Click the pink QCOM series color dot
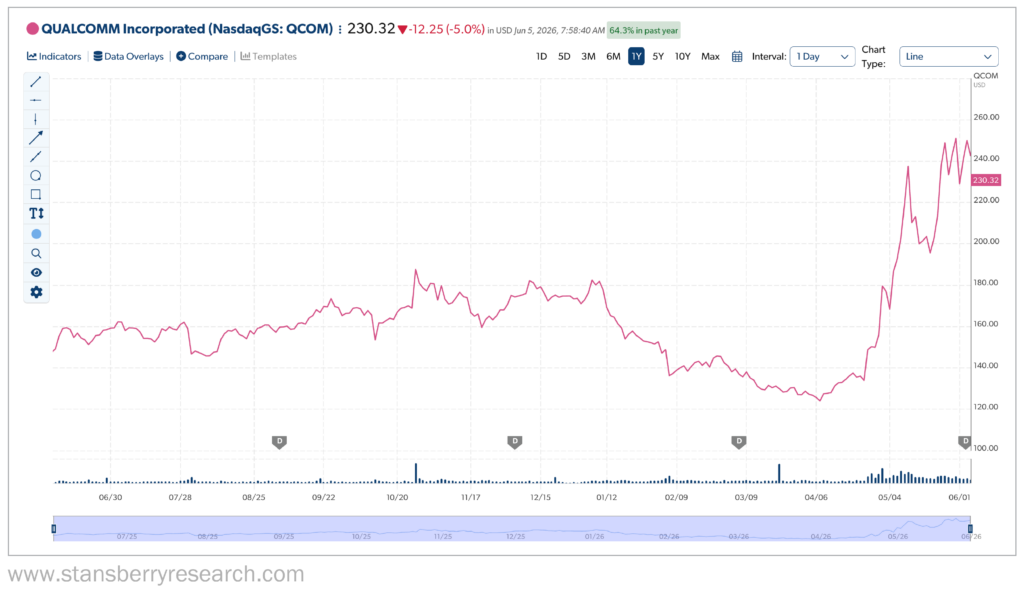The height and width of the screenshot is (596, 1024). pos(32,29)
